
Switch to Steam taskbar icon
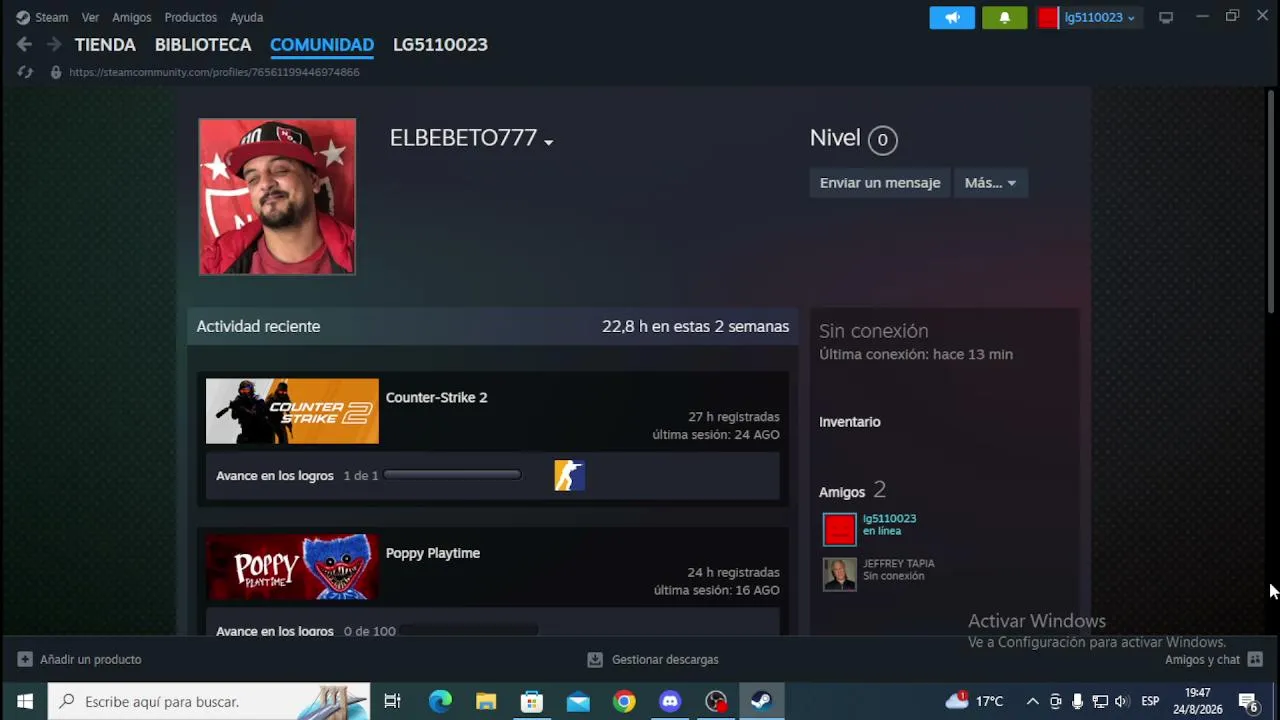[762, 701]
